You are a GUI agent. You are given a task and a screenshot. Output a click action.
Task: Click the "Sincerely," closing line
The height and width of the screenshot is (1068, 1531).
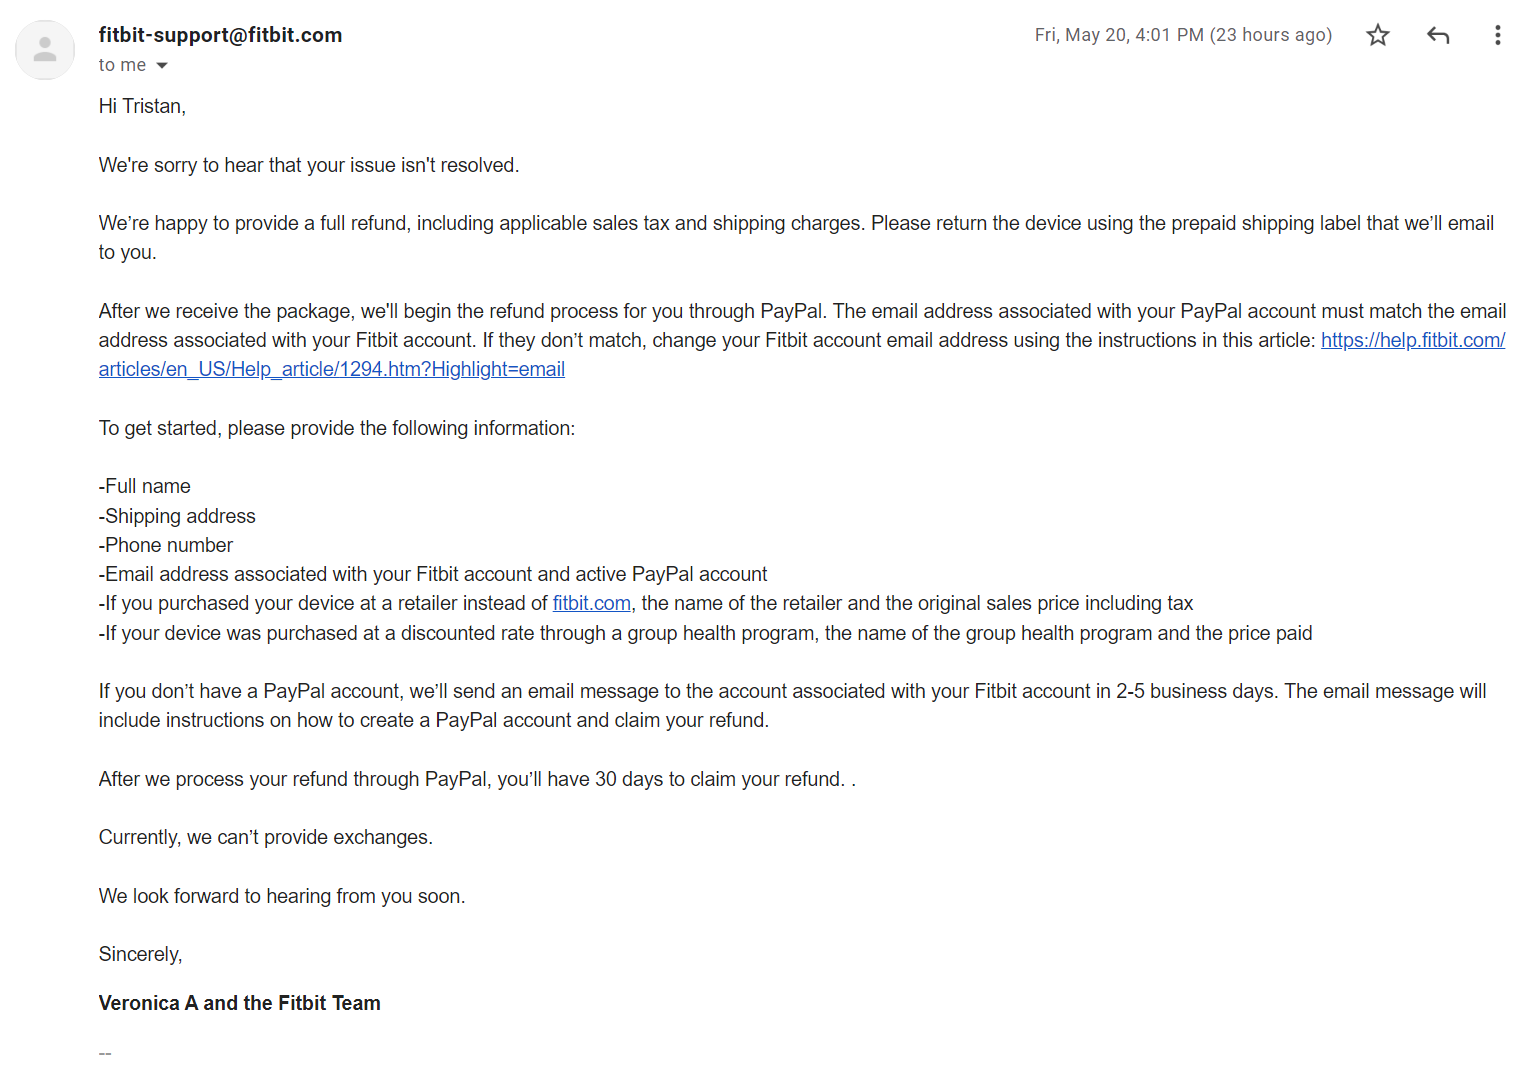pyautogui.click(x=141, y=954)
